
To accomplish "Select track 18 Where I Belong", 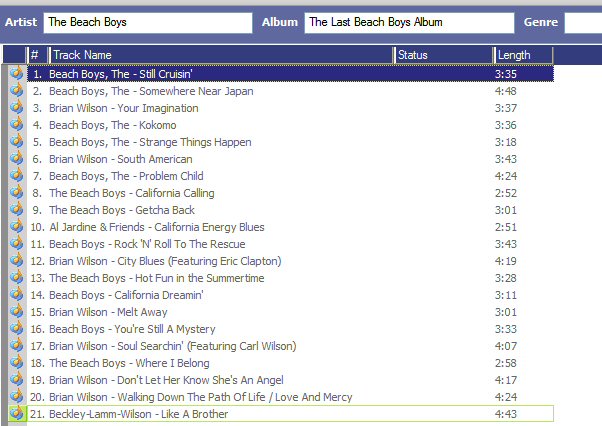I will [x=290, y=363].
